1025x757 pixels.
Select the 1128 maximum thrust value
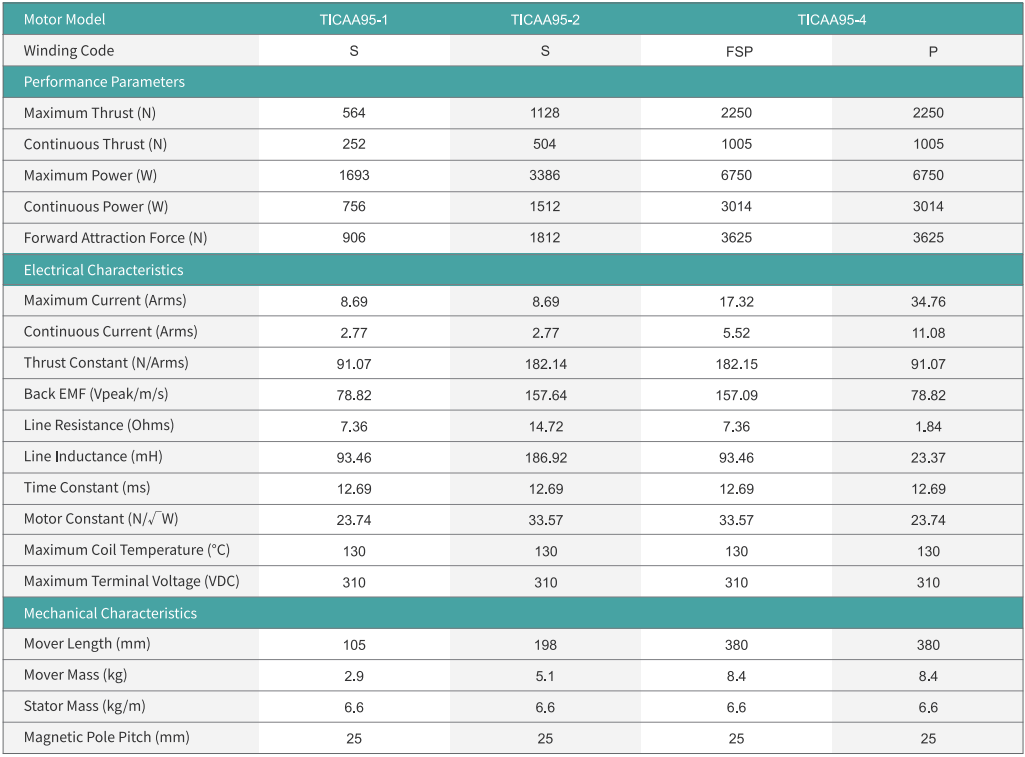point(545,113)
